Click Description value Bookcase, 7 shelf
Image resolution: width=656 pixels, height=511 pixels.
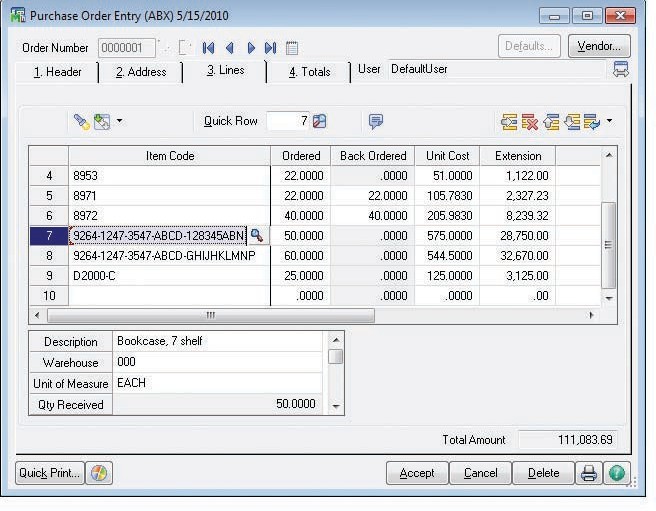[218, 341]
